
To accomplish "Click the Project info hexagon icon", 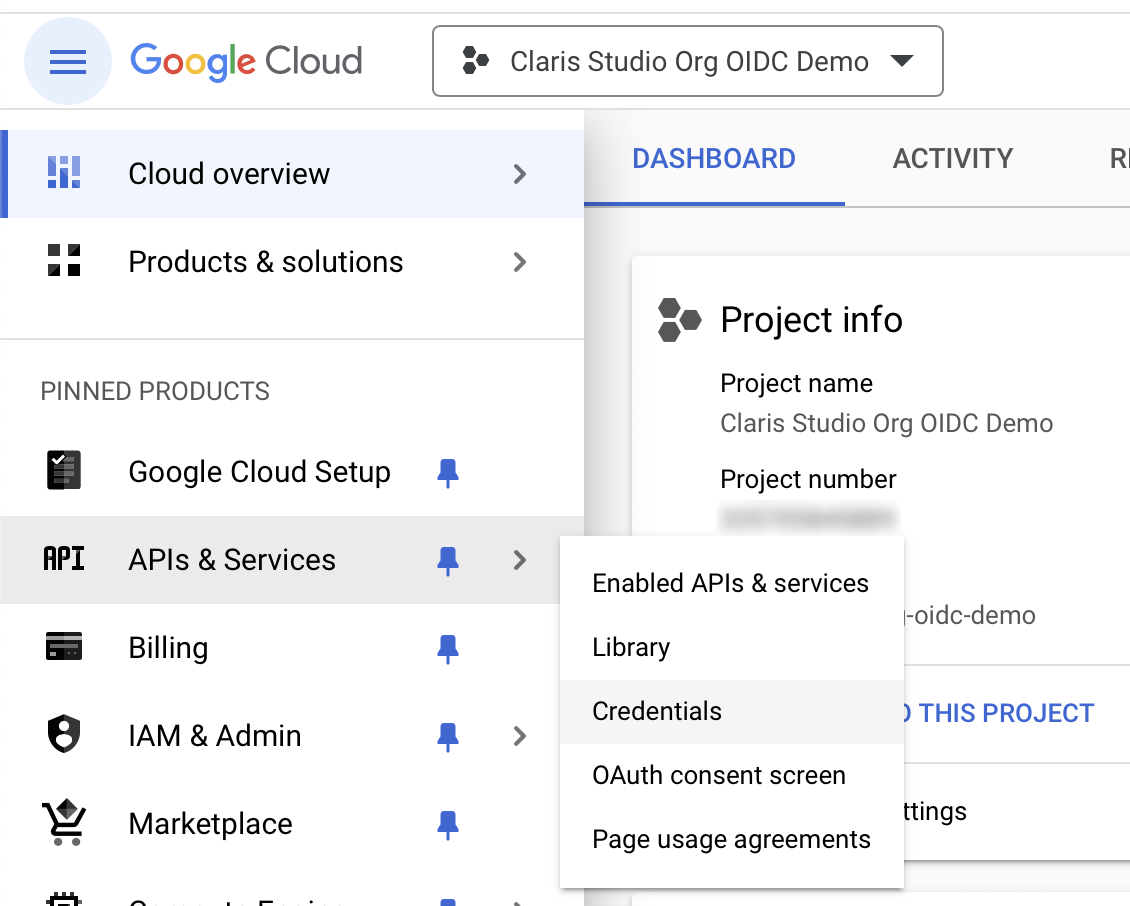I will click(680, 320).
